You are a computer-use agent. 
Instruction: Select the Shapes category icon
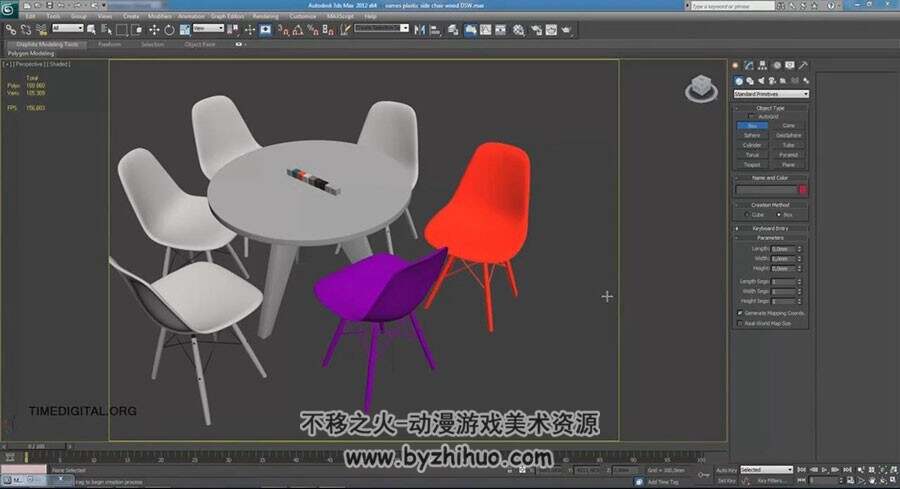(x=750, y=81)
